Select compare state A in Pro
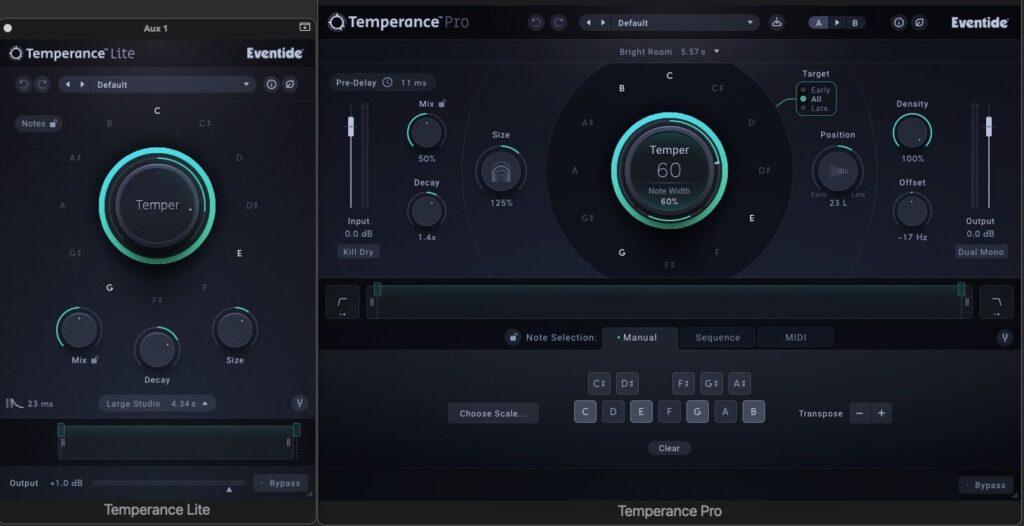The height and width of the screenshot is (526, 1024). (x=818, y=23)
